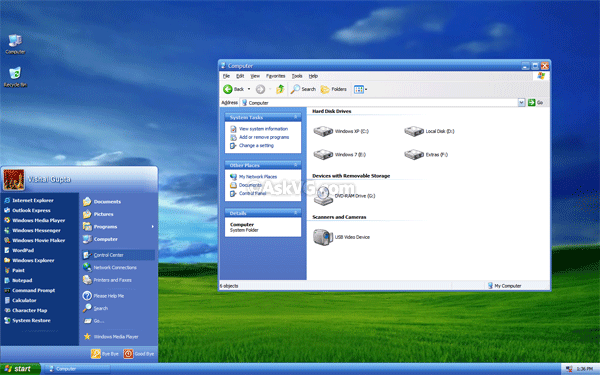Open the Recycle Bin desktop icon
The image size is (600, 375).
coord(15,77)
